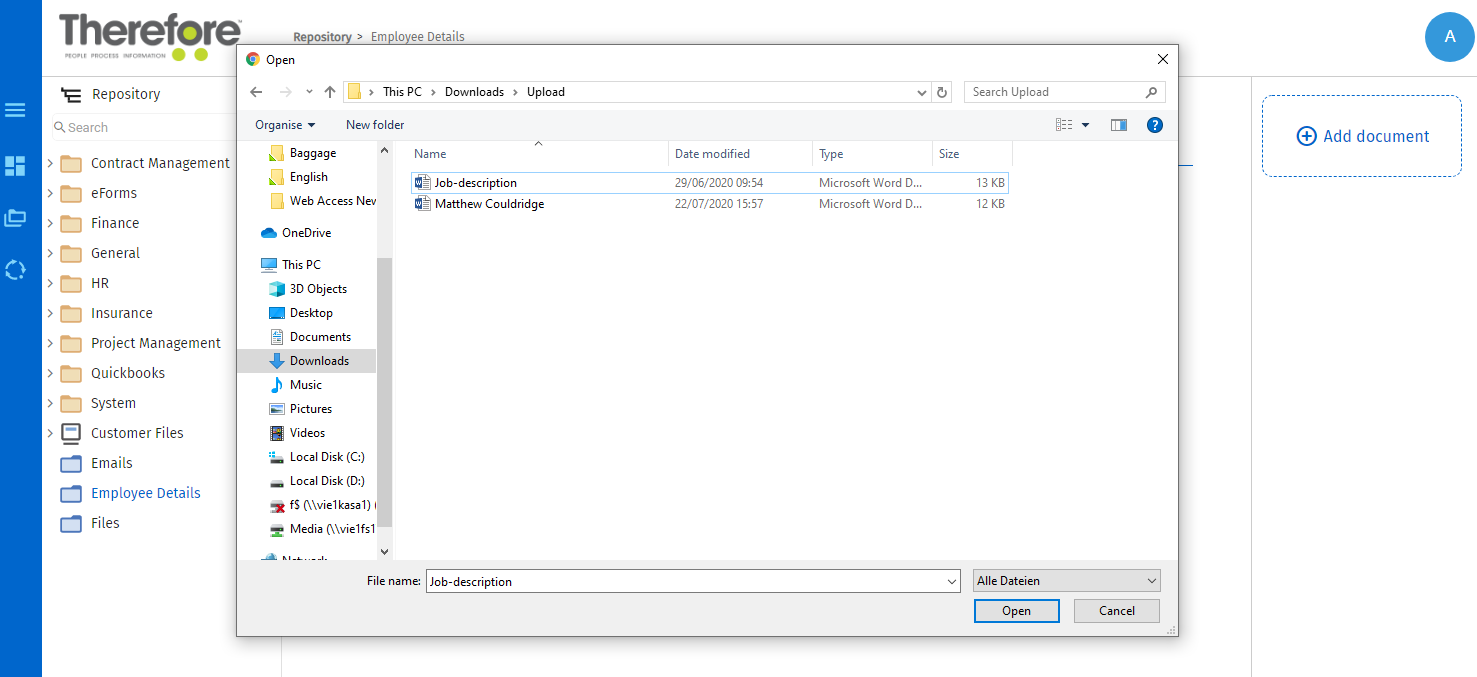Select the Downloads folder in navigation pane
This screenshot has height=677, width=1477.
coord(317,360)
